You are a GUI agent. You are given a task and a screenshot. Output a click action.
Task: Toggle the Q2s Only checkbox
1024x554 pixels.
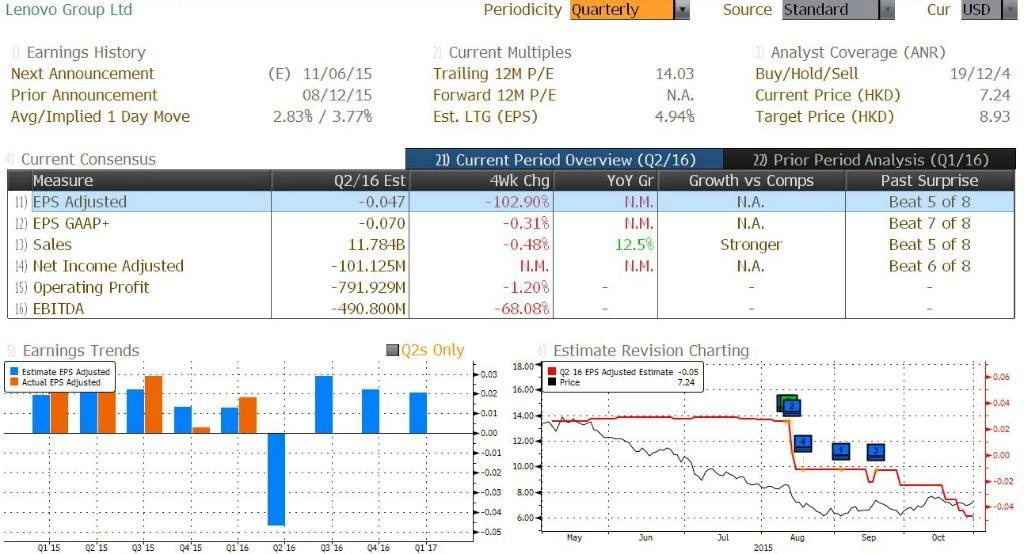tap(392, 350)
